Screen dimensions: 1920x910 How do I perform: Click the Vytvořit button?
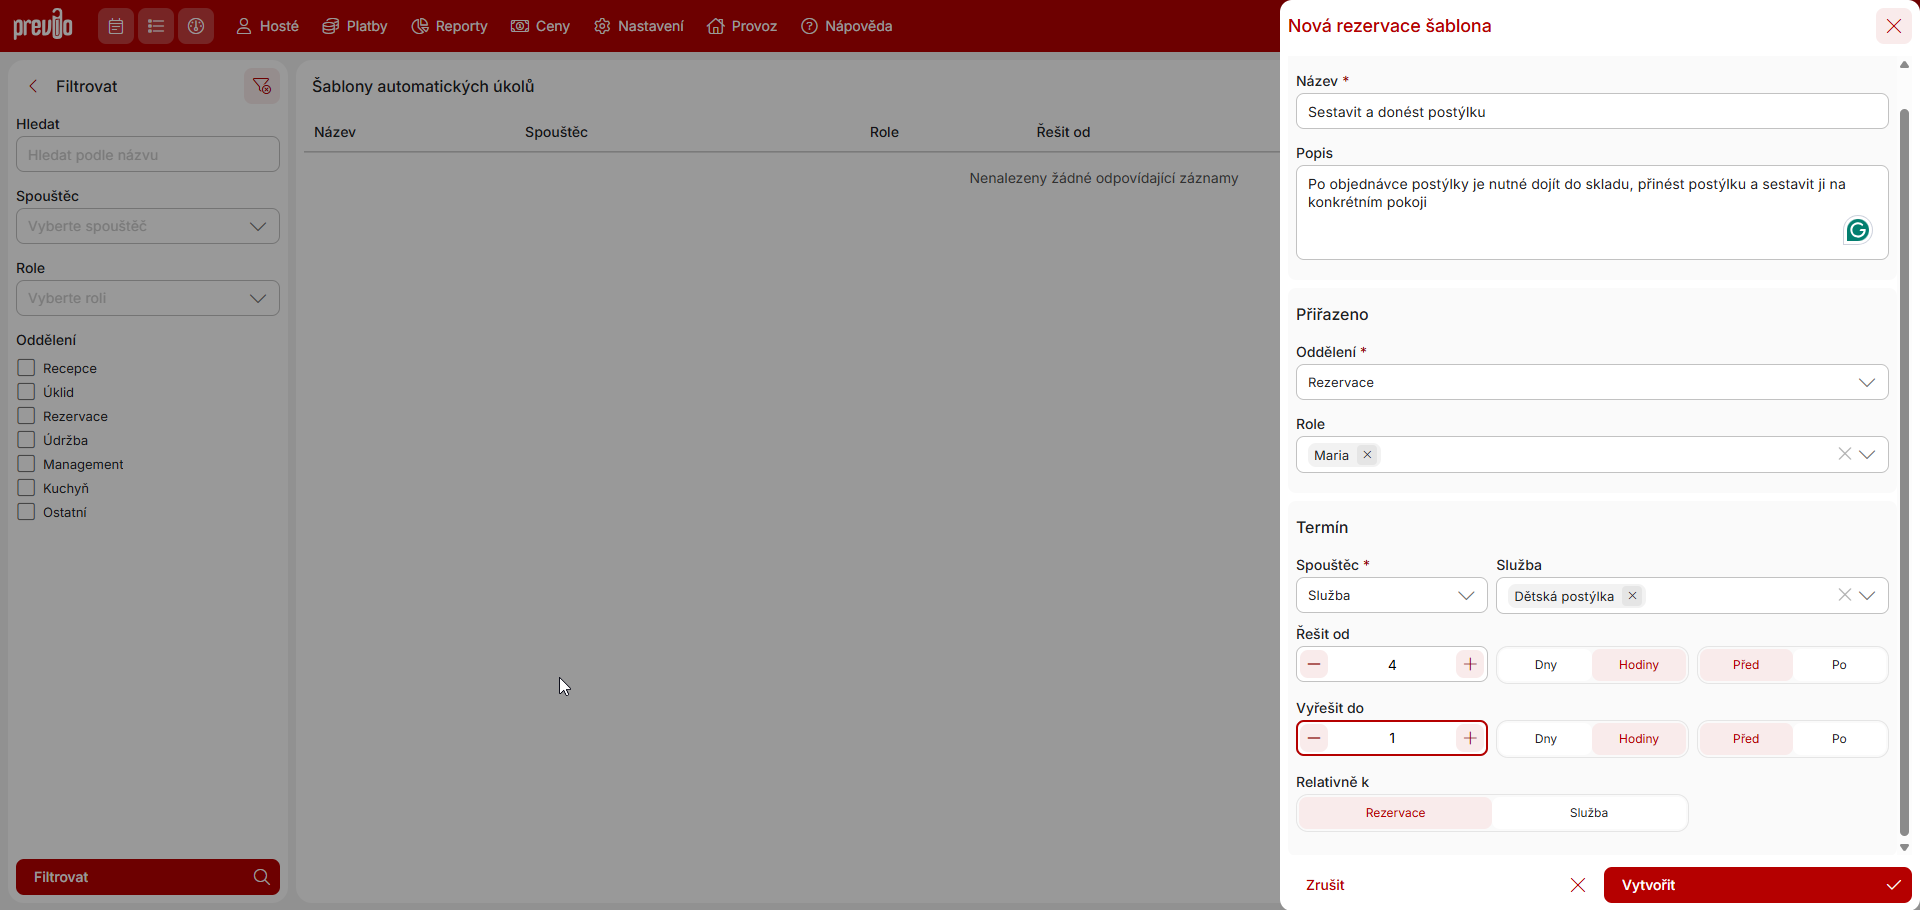1757,885
